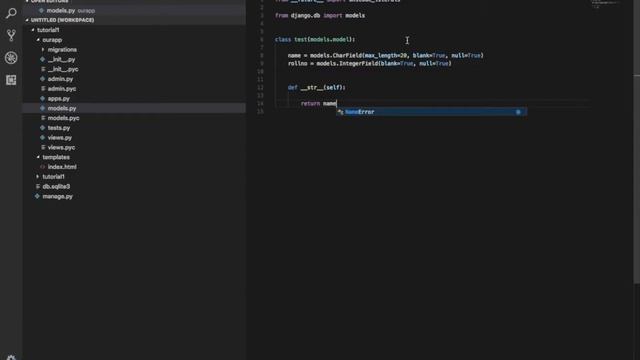Open the Extensions view icon
The image size is (640, 360).
click(x=11, y=80)
